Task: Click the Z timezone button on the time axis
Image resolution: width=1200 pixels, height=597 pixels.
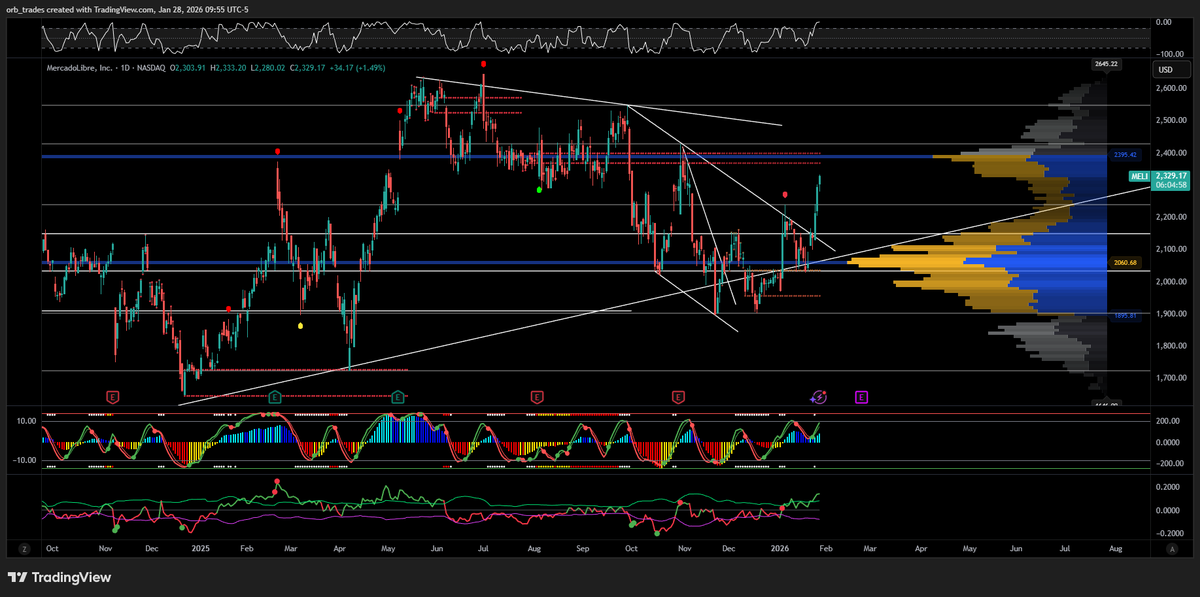Action: pyautogui.click(x=22, y=549)
